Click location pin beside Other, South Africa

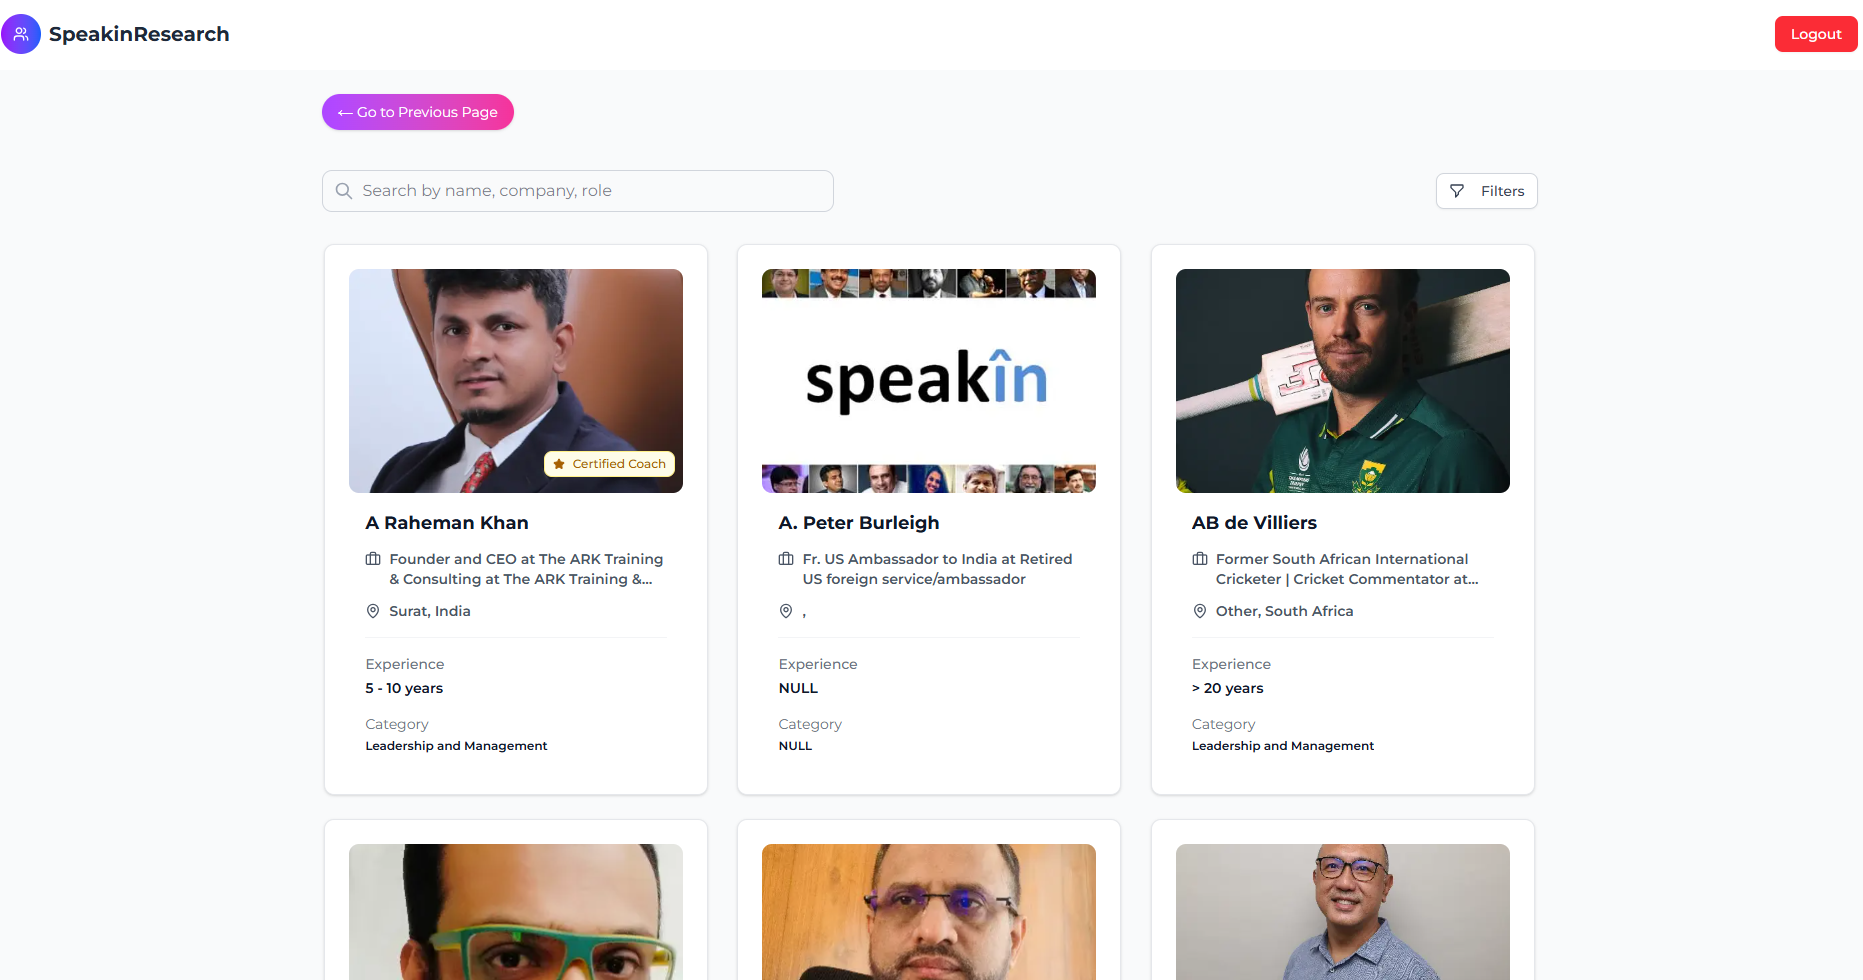click(1200, 611)
